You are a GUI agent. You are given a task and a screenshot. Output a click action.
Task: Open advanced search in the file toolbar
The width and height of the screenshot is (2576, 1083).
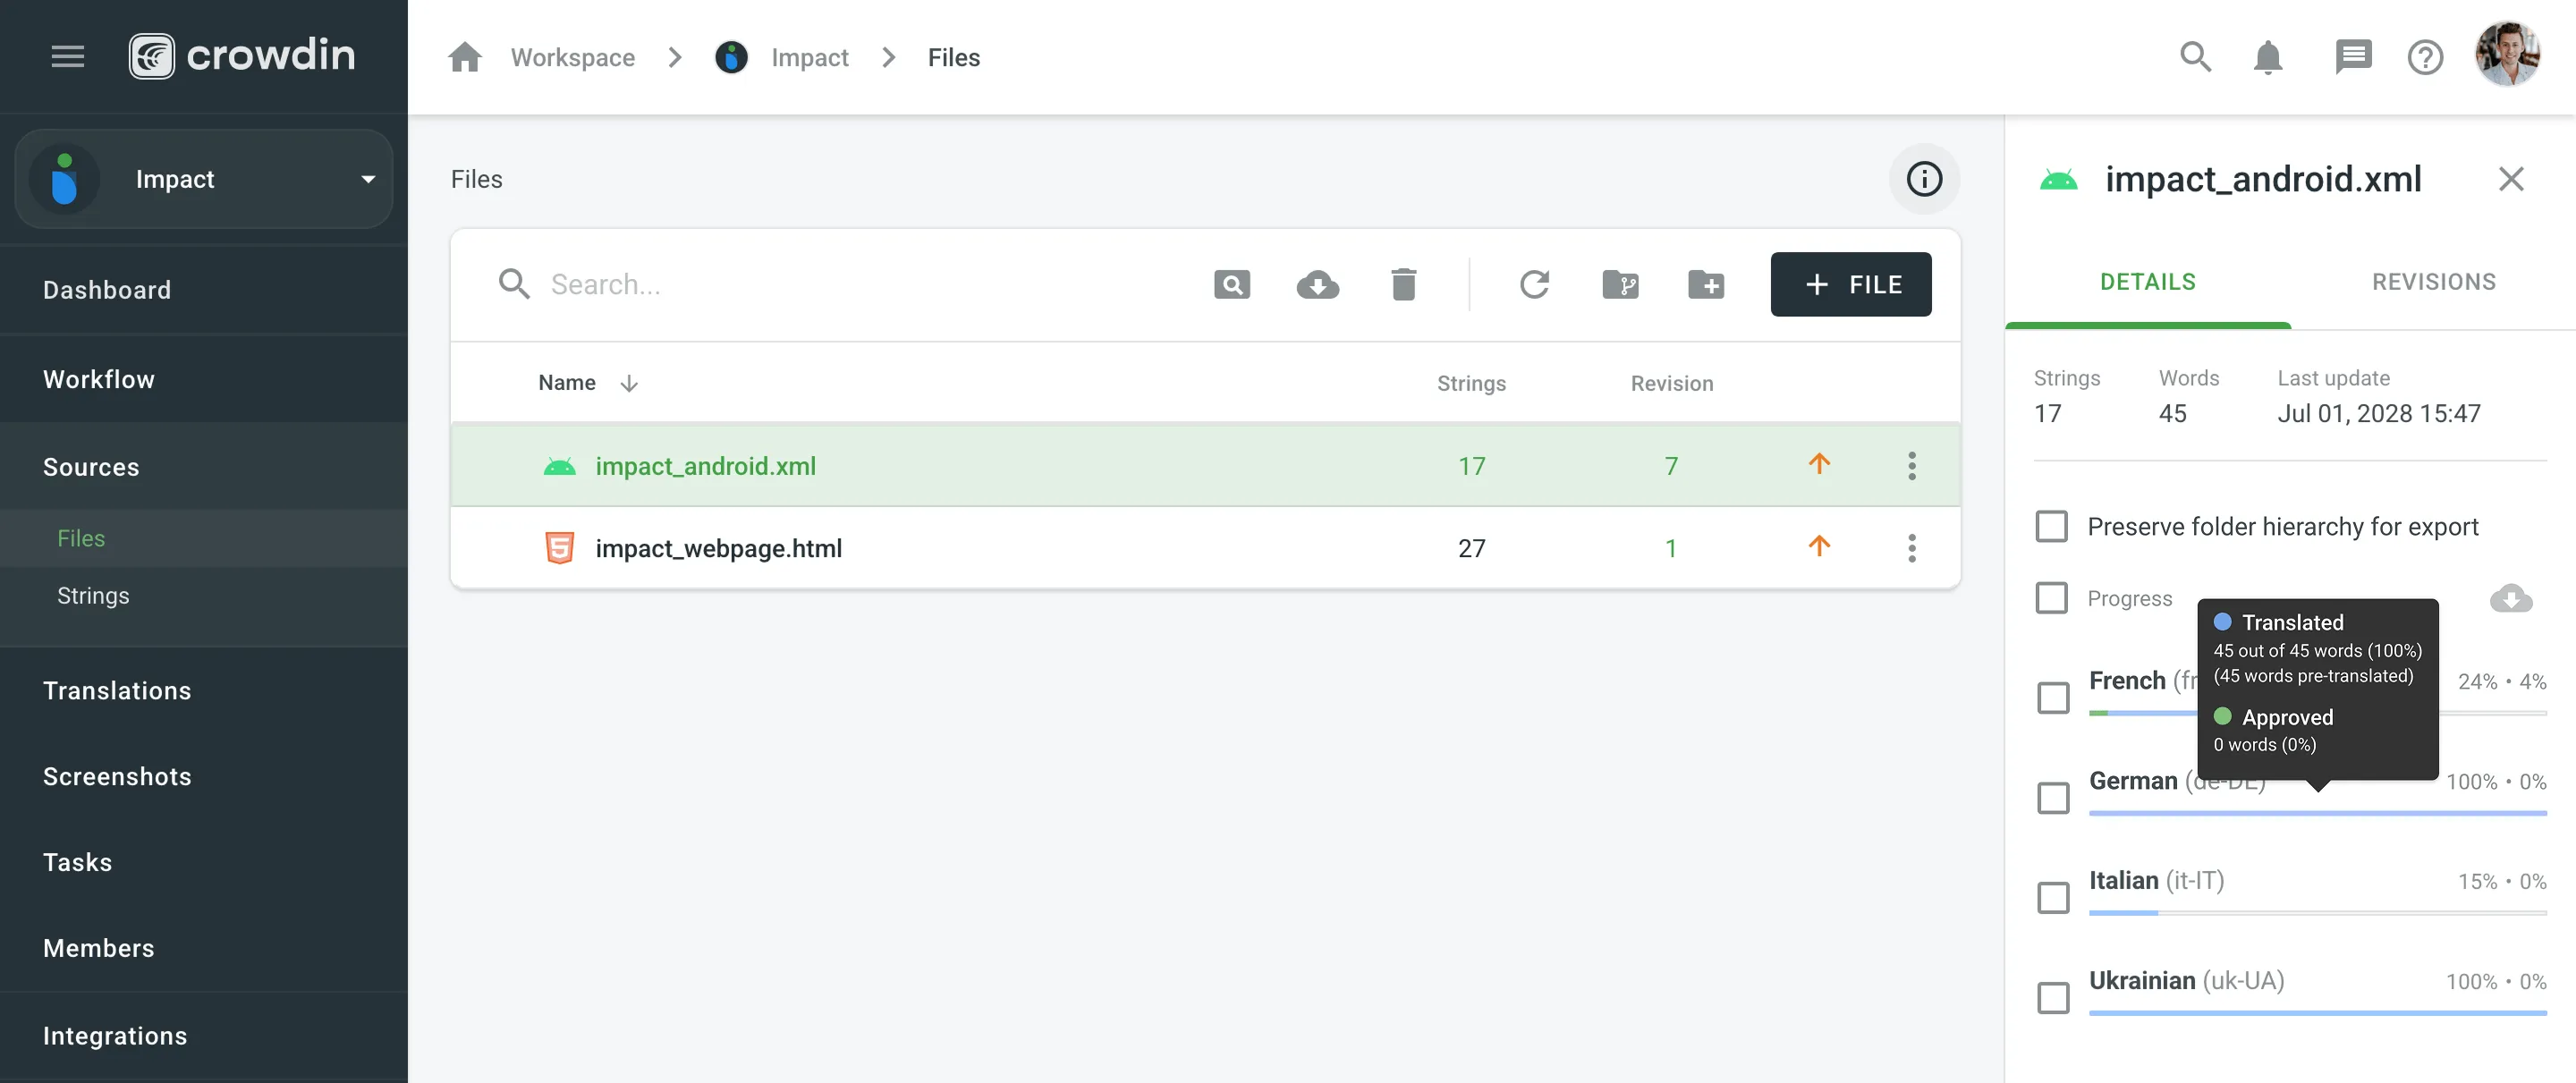(x=1232, y=284)
